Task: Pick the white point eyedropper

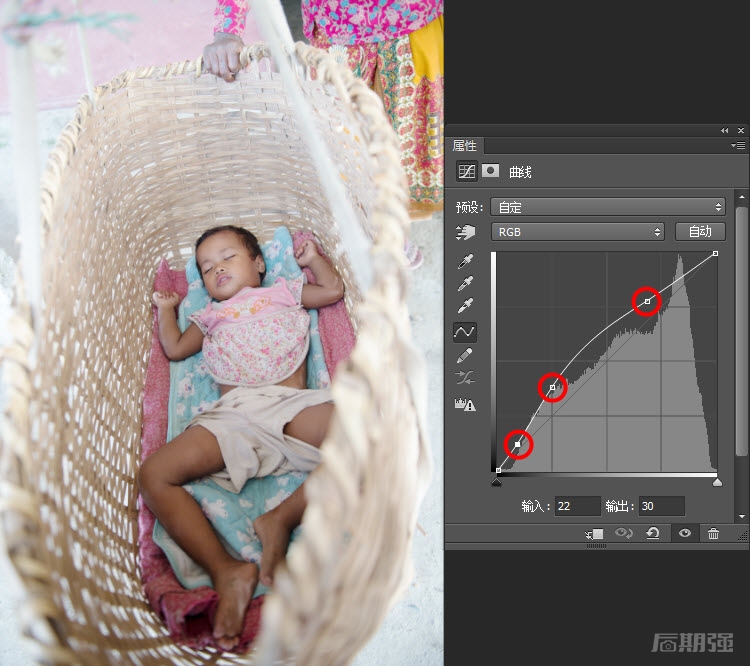Action: [x=465, y=305]
